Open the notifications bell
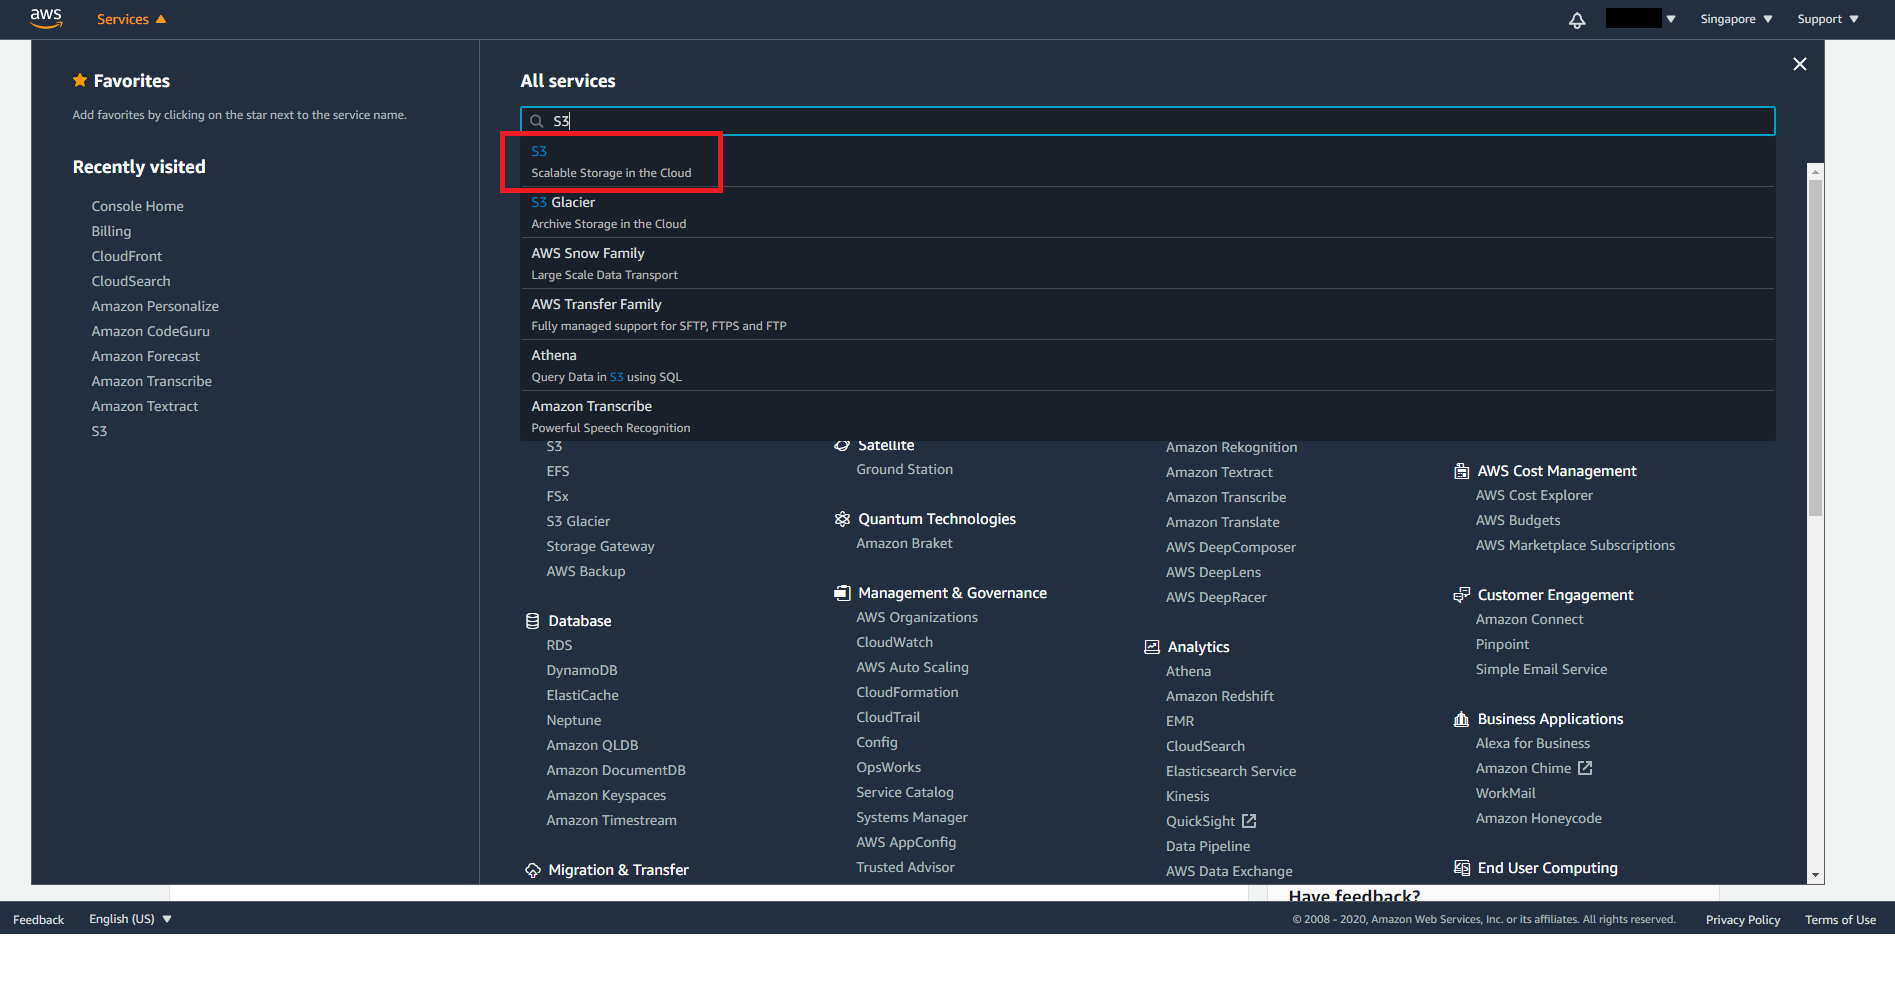The image size is (1895, 1008). click(1577, 20)
